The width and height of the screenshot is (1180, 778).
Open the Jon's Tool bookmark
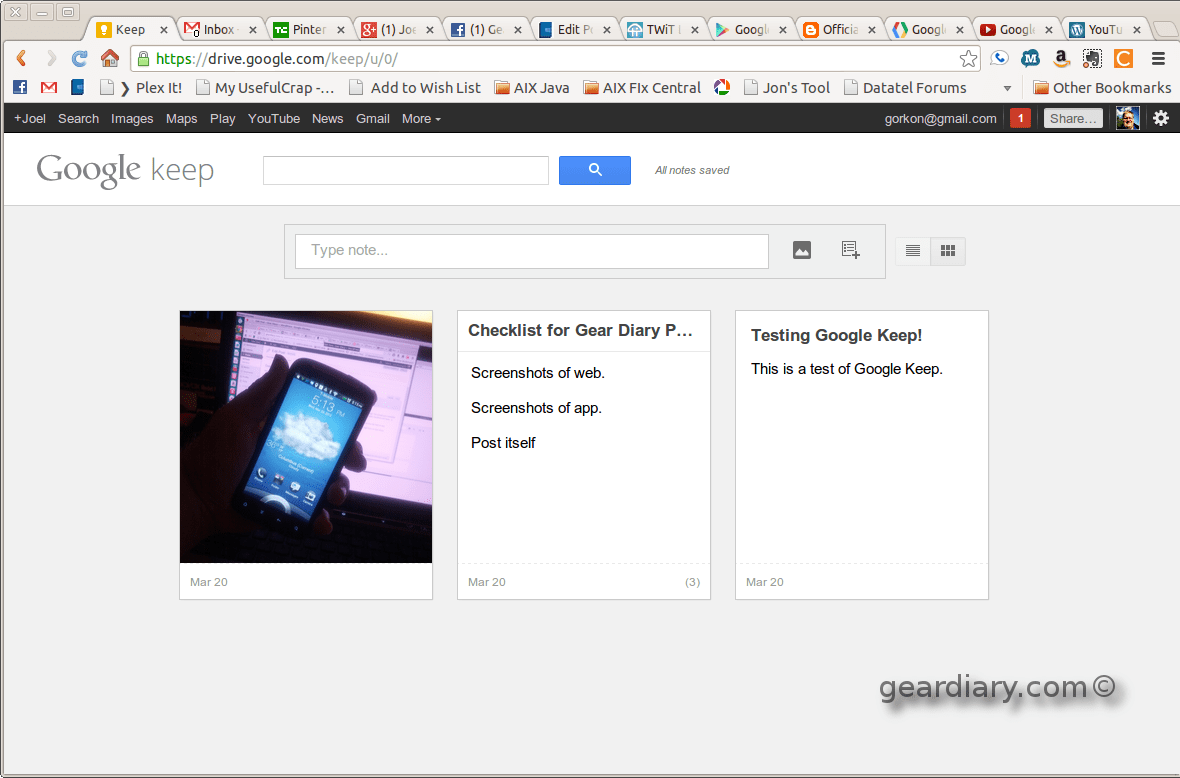(x=787, y=87)
